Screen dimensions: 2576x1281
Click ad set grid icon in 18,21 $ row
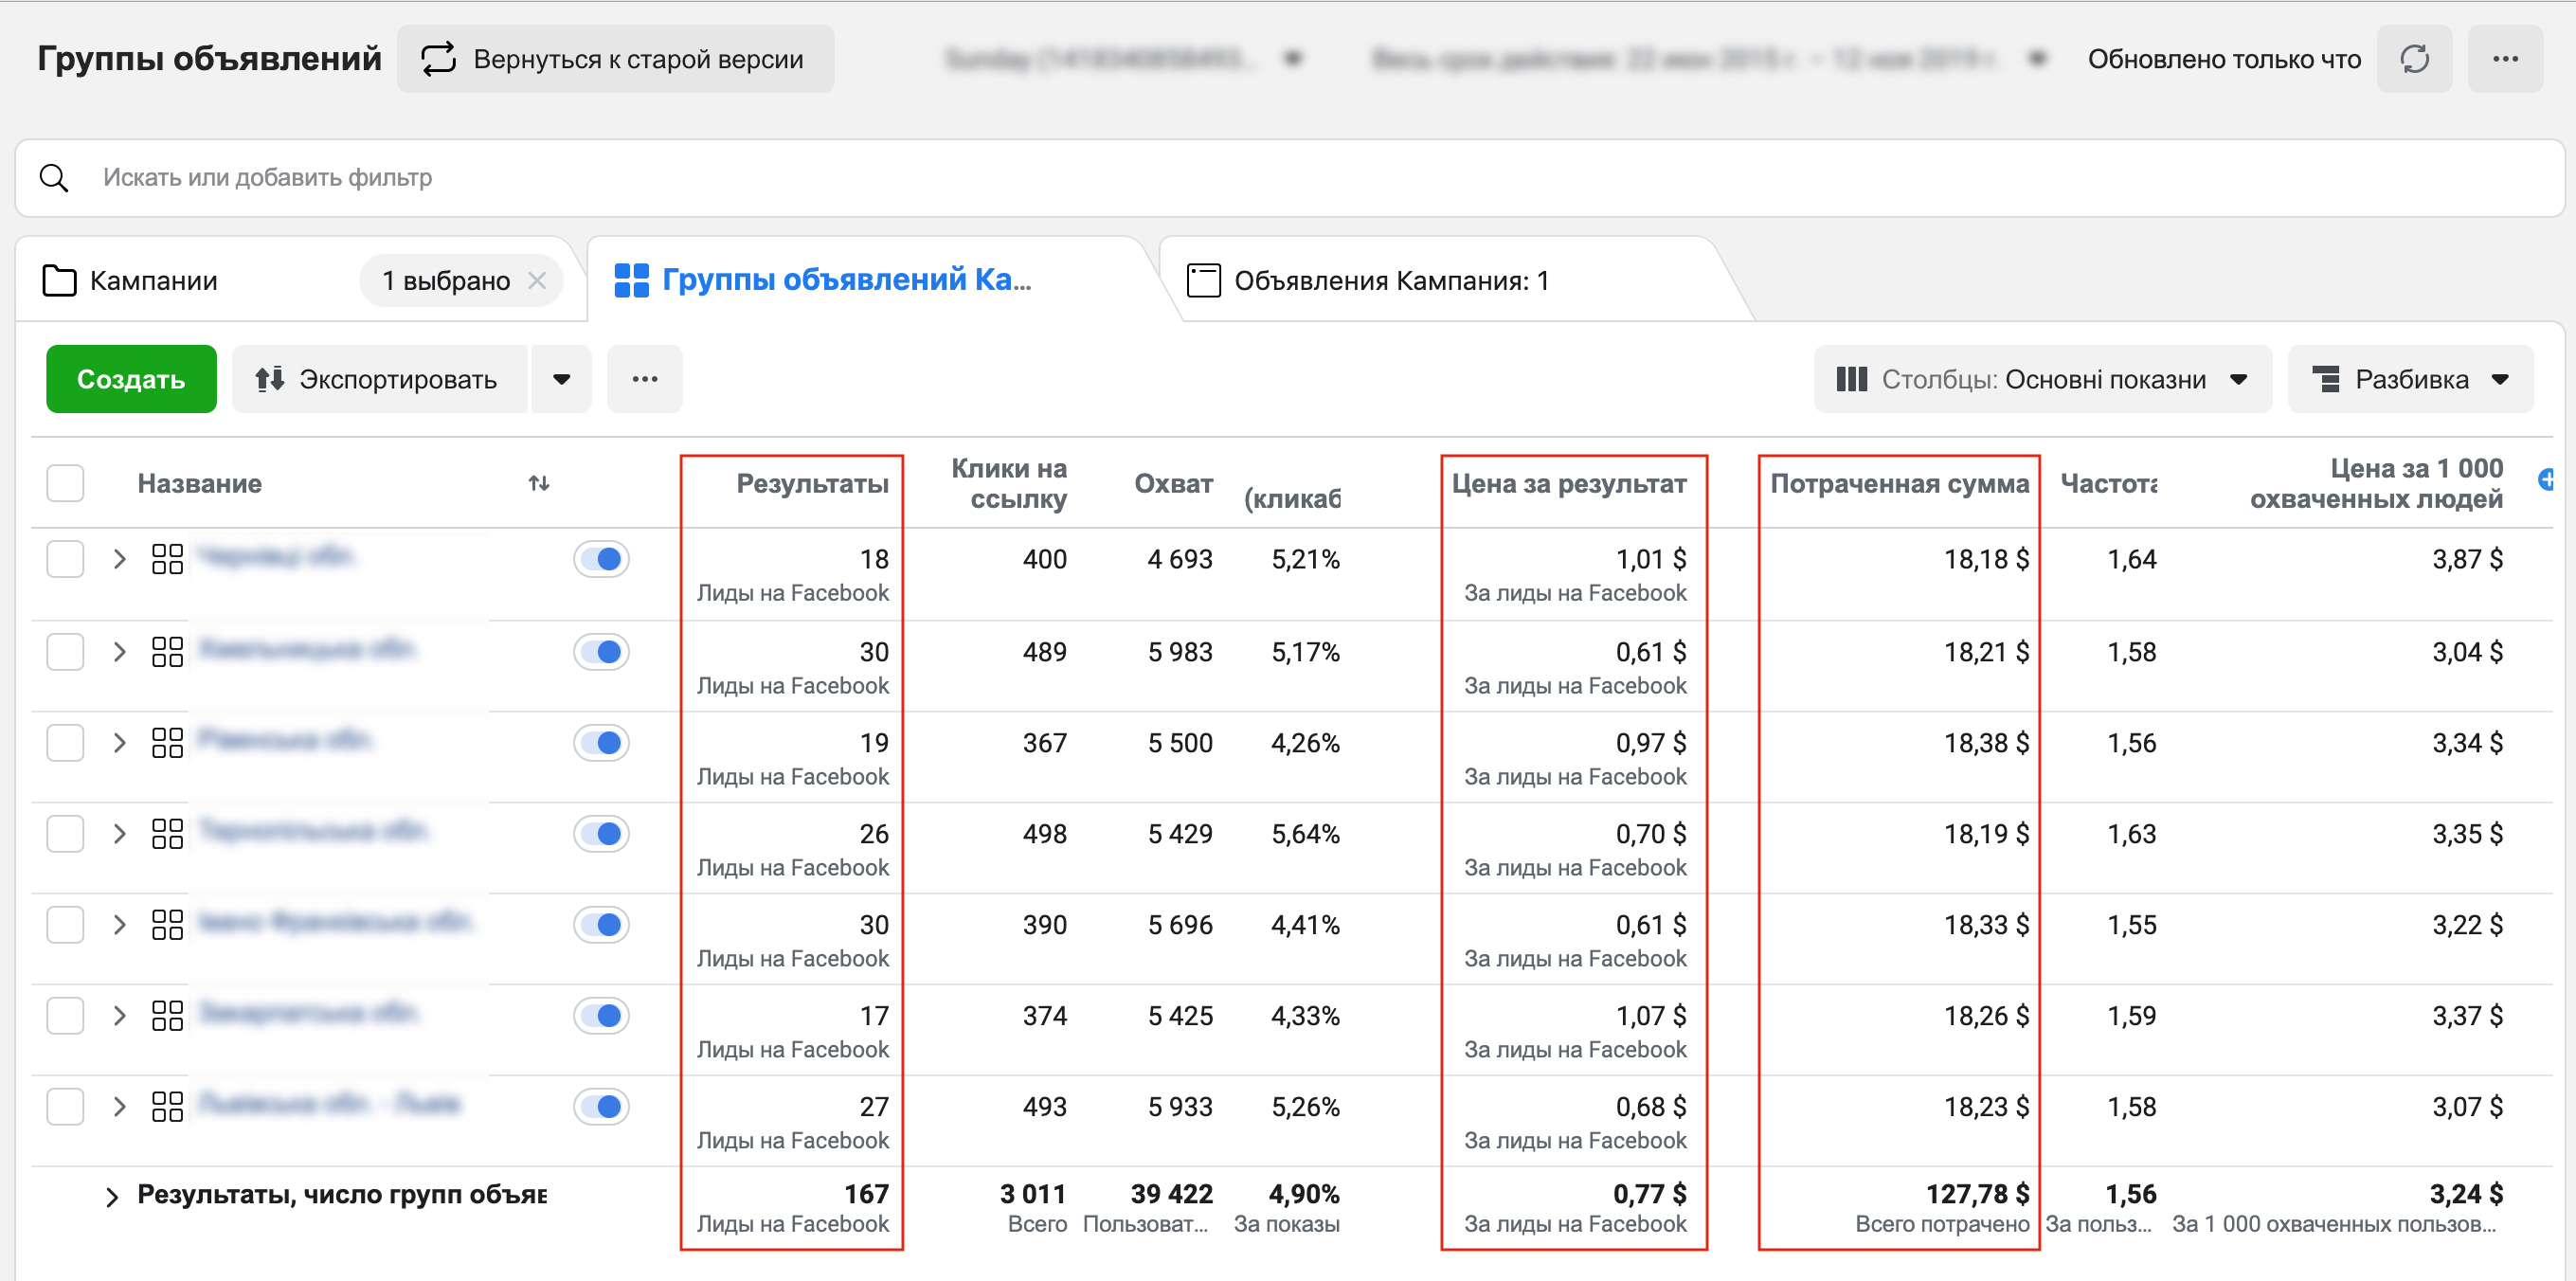[x=167, y=652]
